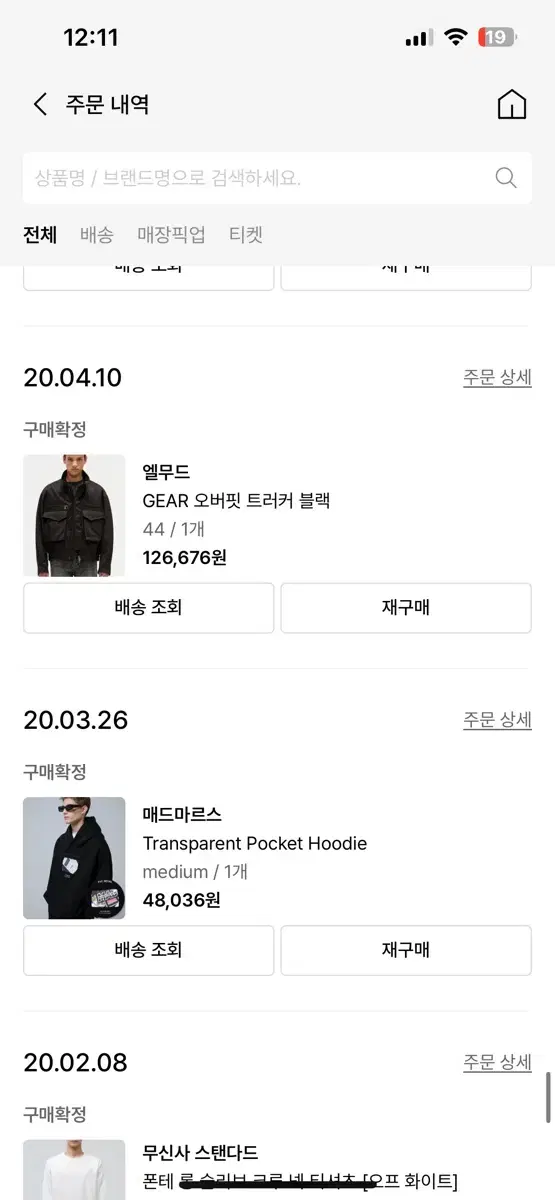Open 주문 상세 for 20.02.08 order
The width and height of the screenshot is (555, 1200).
pyautogui.click(x=497, y=1062)
